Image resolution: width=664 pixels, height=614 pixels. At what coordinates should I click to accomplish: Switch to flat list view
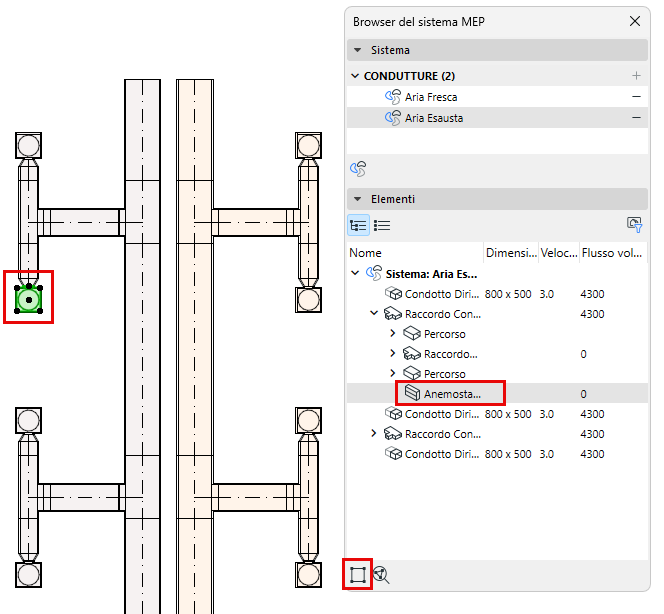pyautogui.click(x=382, y=225)
